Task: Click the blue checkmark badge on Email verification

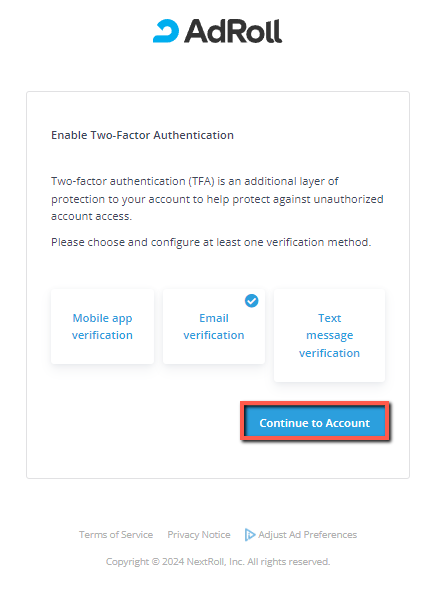Action: [251, 301]
